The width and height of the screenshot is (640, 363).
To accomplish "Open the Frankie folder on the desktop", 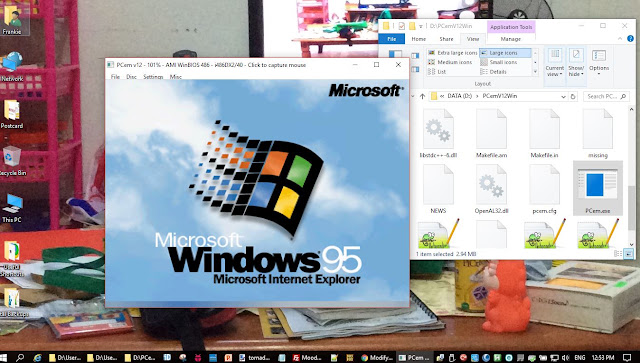I will pos(13,19).
